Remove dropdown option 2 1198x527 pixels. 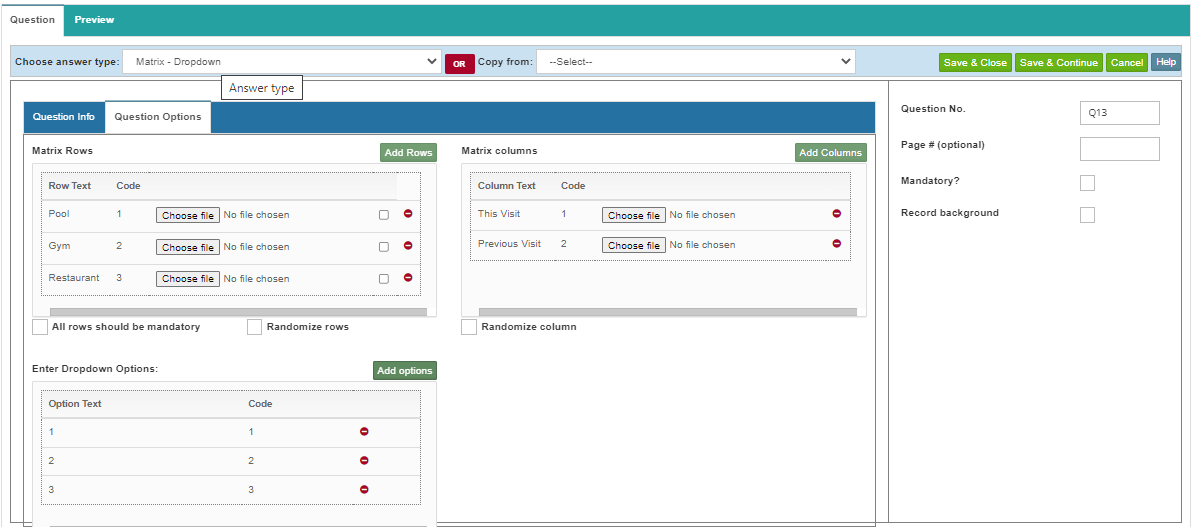364,461
